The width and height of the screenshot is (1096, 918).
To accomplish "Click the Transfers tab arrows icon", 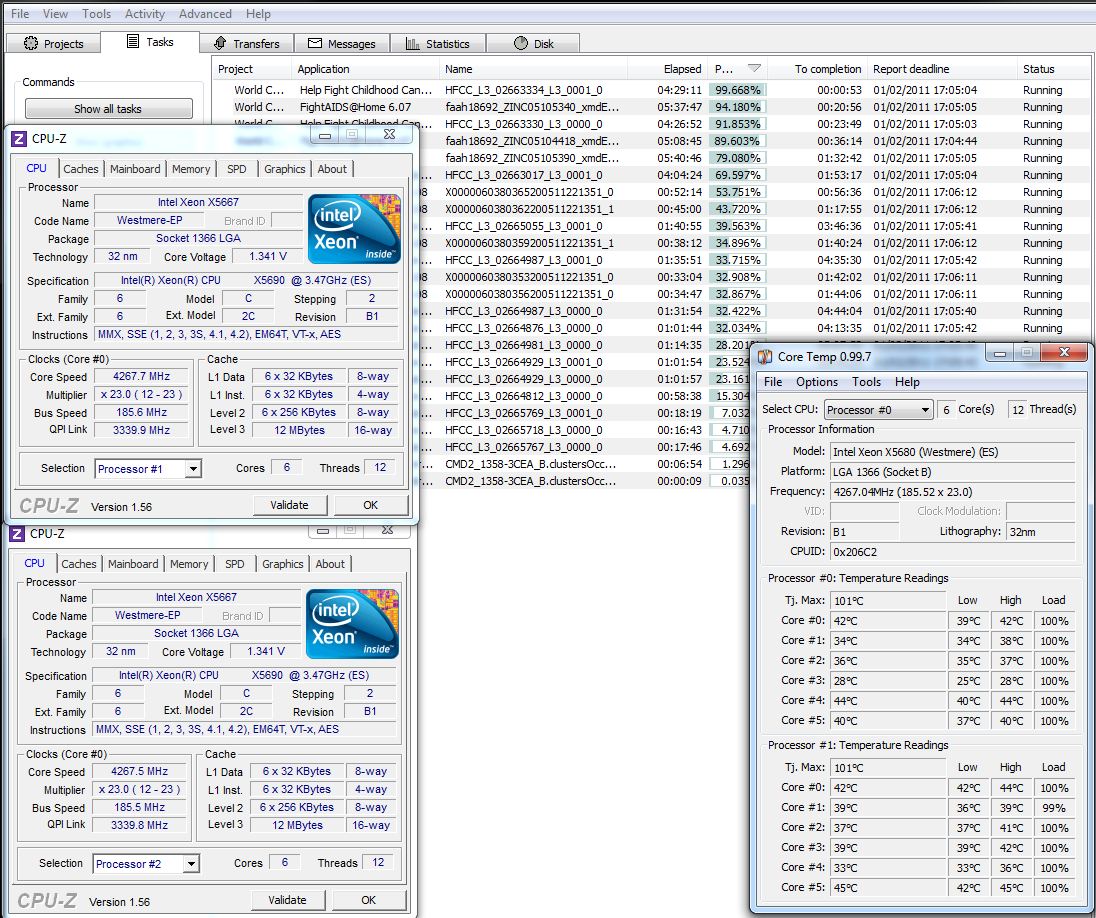I will pyautogui.click(x=220, y=43).
